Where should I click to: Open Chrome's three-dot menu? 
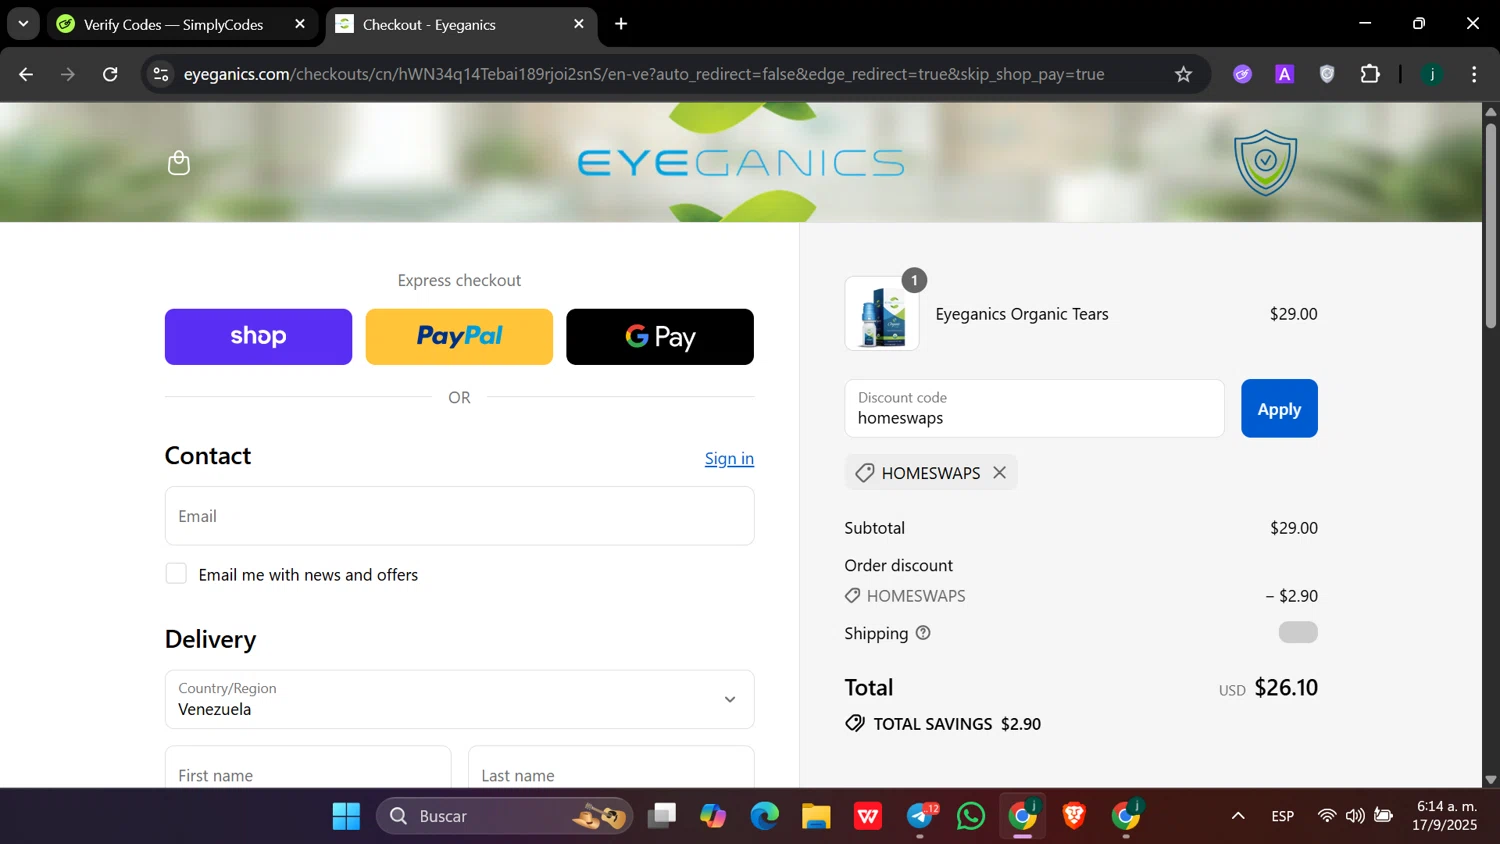click(x=1474, y=74)
